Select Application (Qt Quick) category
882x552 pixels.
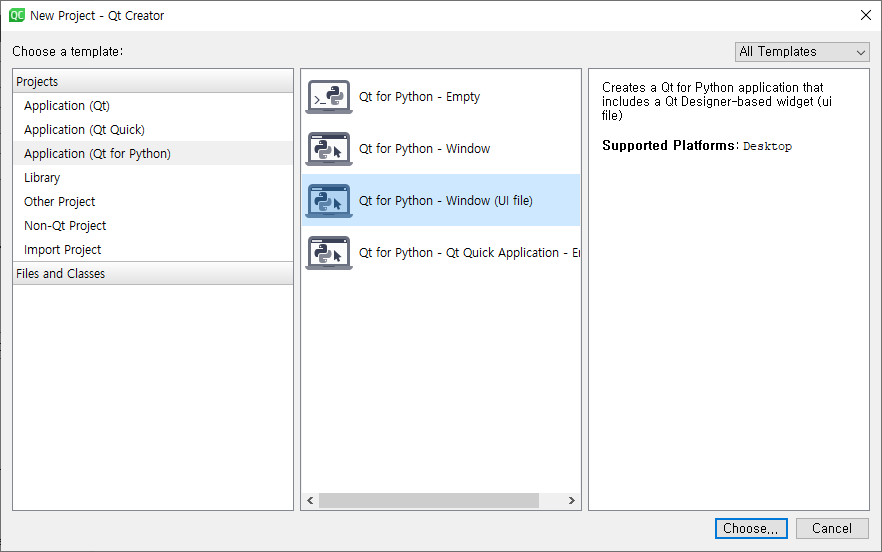(x=153, y=129)
